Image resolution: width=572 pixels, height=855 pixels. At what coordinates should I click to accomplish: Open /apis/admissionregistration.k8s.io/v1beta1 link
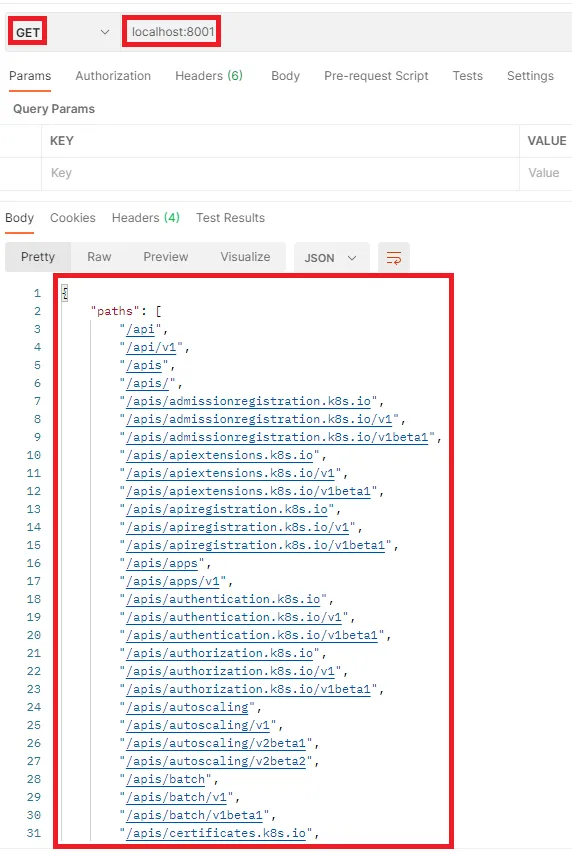tap(277, 437)
